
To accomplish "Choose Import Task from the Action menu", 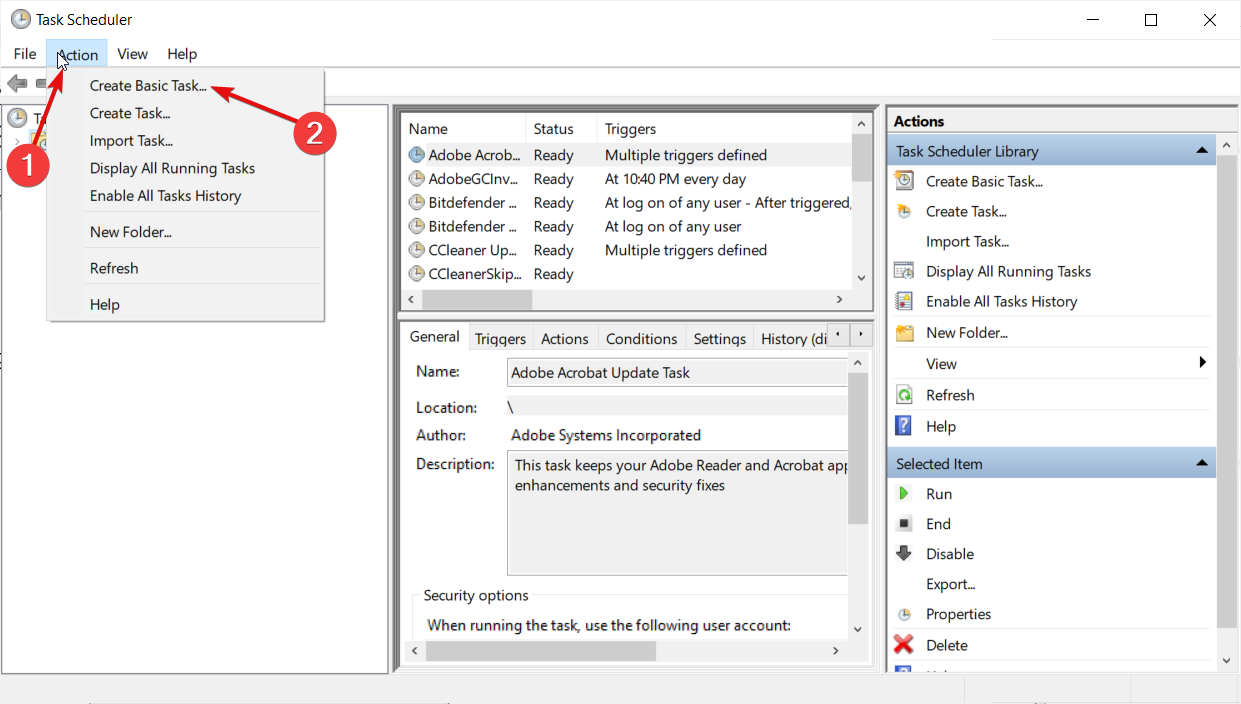I will (x=131, y=141).
